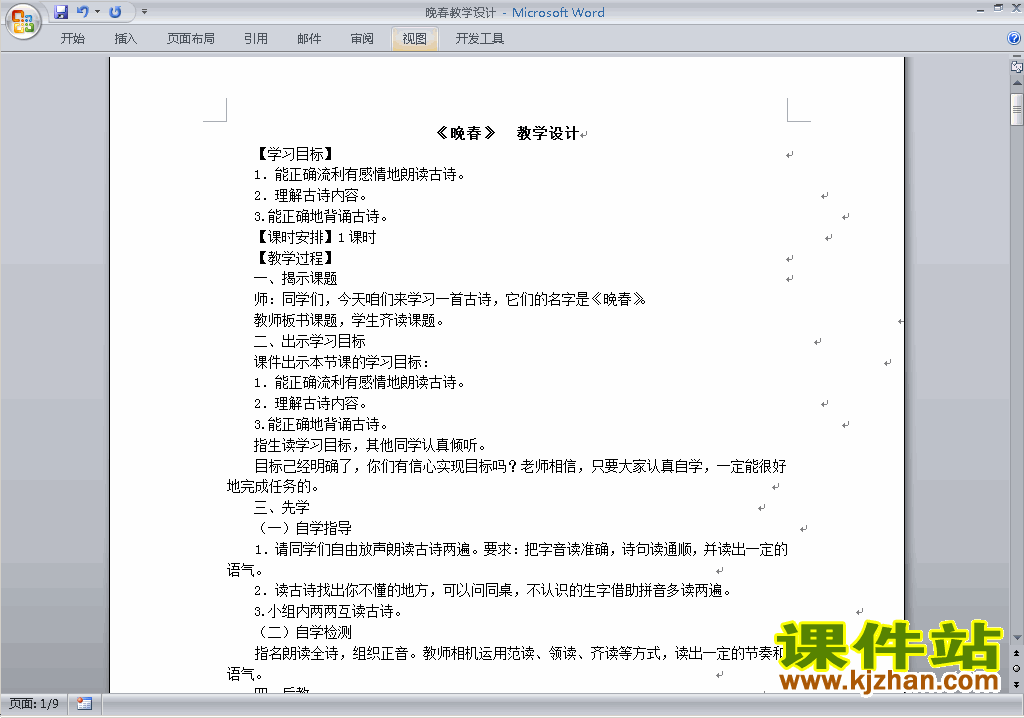Click the line 3.小组内两两互读古诗。

point(328,611)
